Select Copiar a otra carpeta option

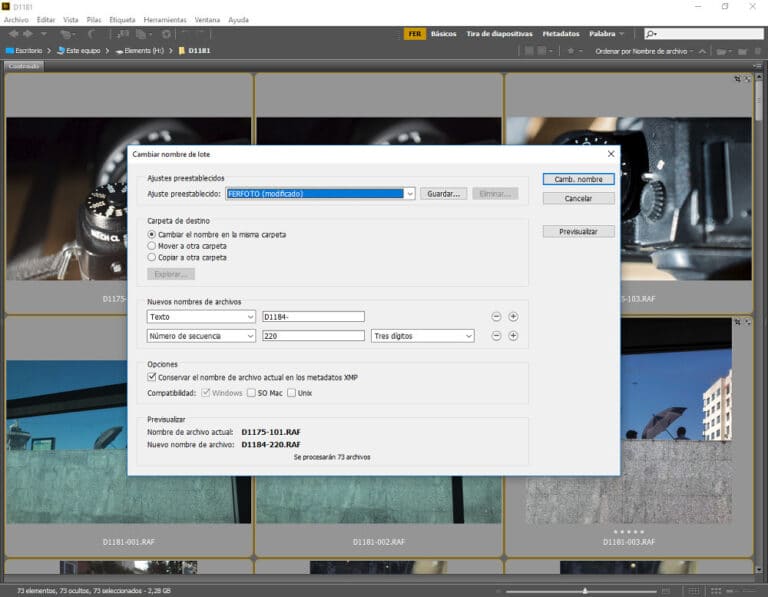151,257
